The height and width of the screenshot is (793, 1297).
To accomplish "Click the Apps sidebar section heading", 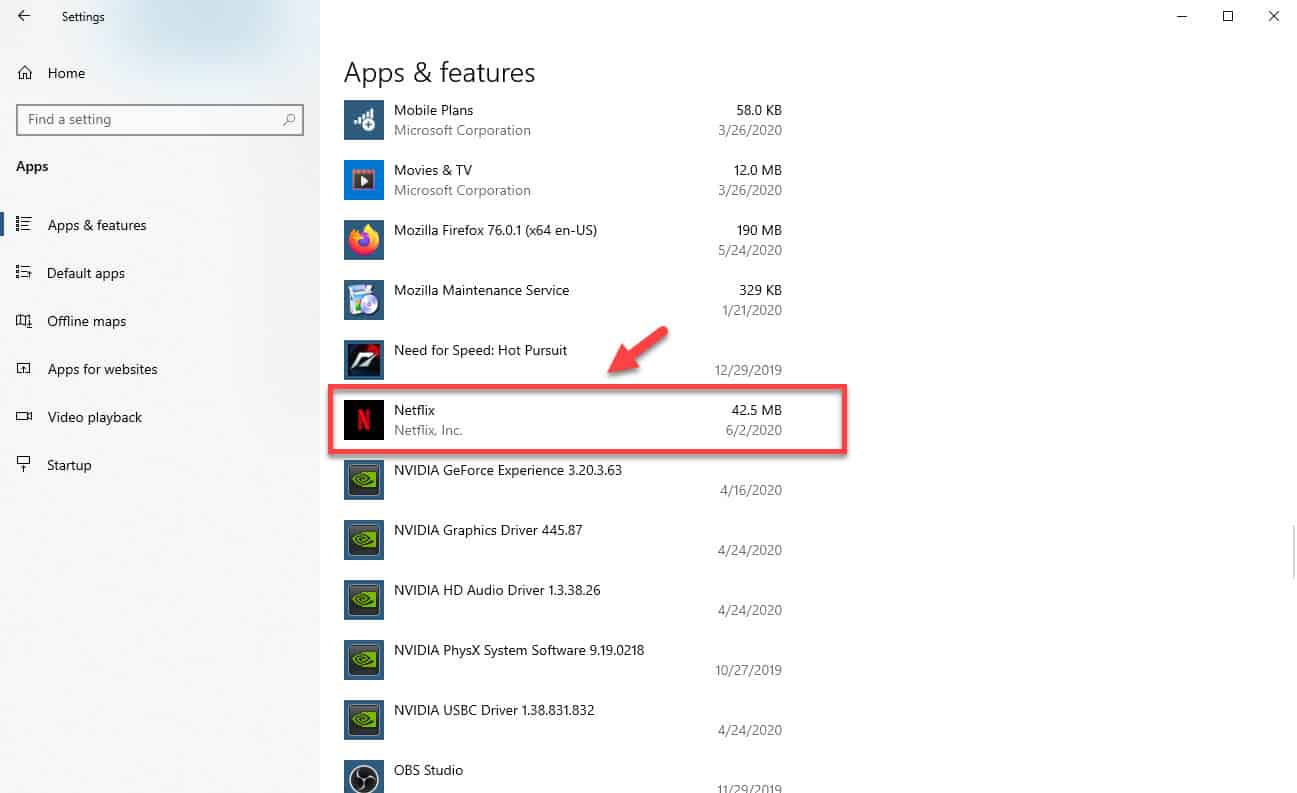I will coord(32,166).
